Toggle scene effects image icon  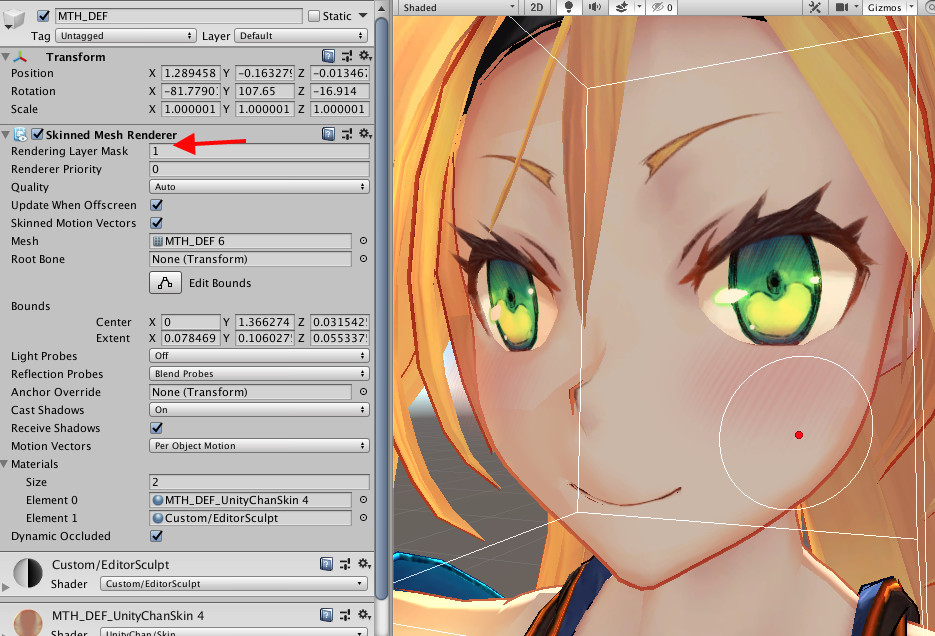(622, 7)
